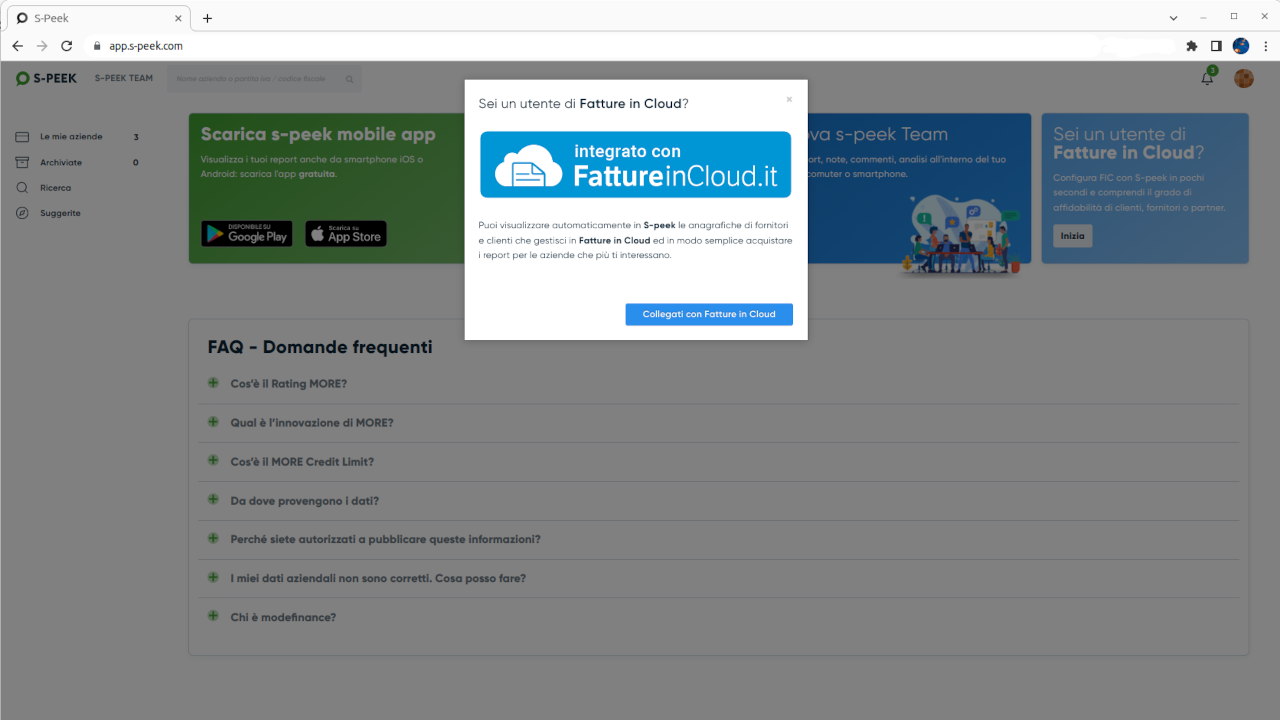Click the S-PEEK logo
This screenshot has height=720, width=1280.
coord(46,78)
